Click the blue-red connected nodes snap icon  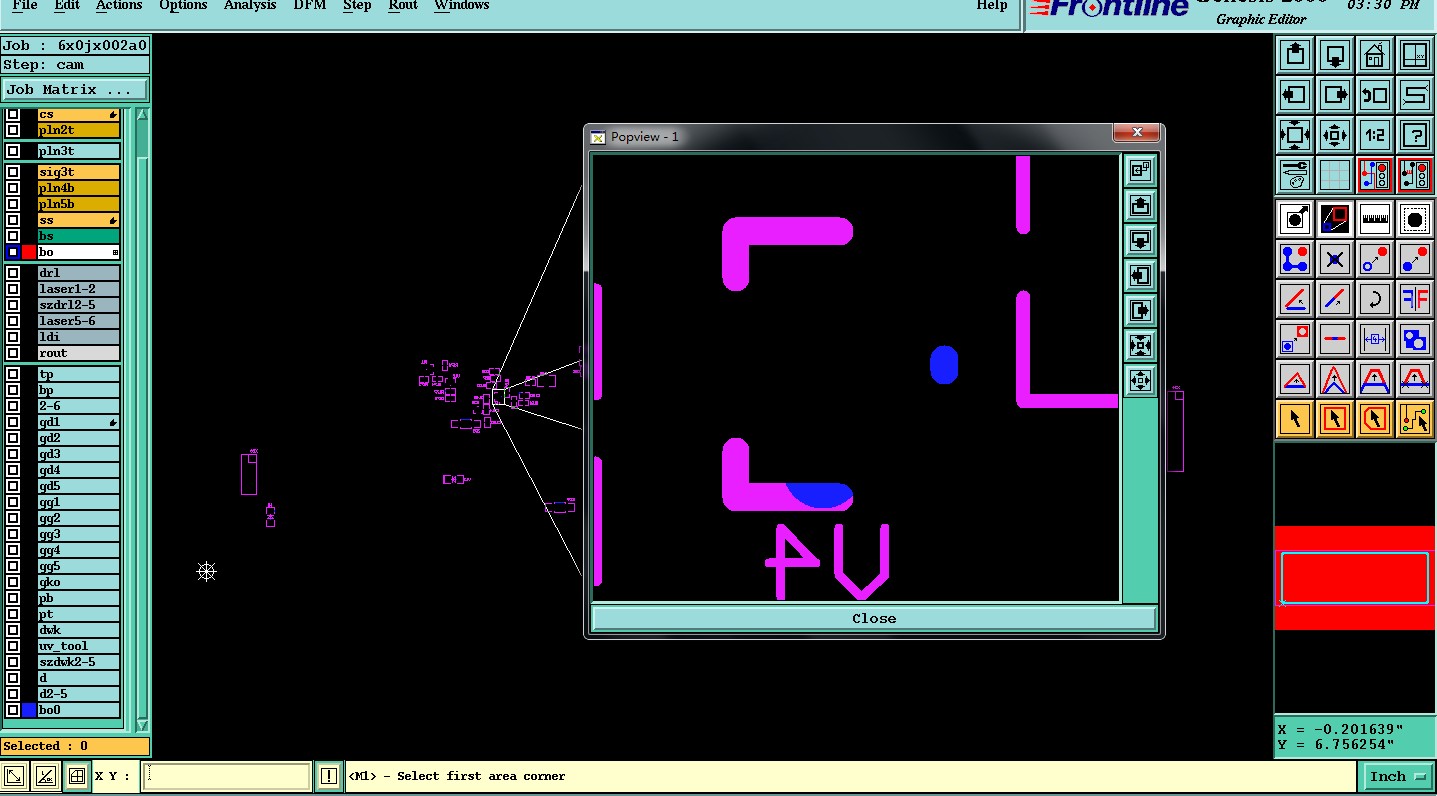[1295, 259]
